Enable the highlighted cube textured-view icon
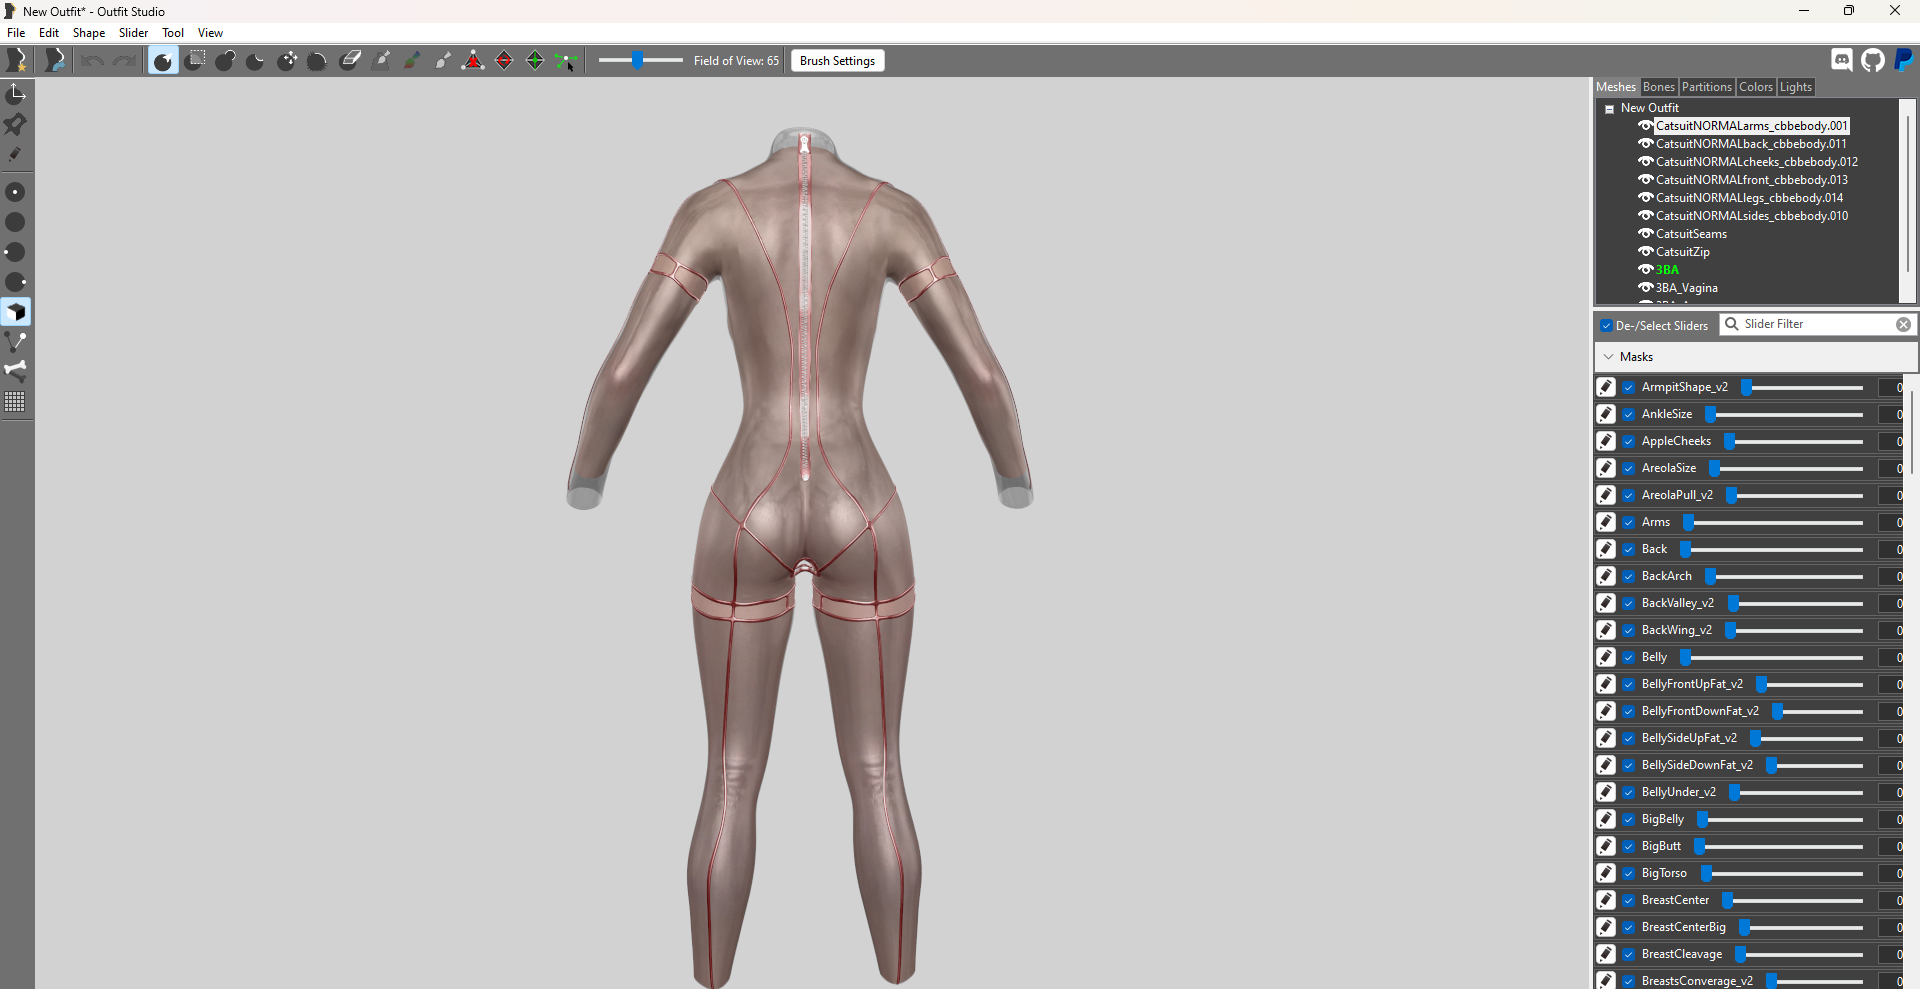 pyautogui.click(x=15, y=312)
